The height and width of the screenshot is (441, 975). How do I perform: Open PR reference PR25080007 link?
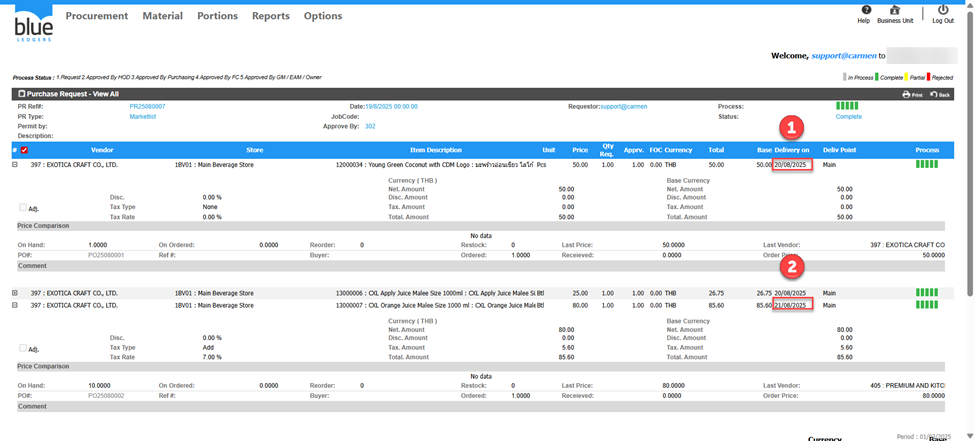click(x=147, y=105)
